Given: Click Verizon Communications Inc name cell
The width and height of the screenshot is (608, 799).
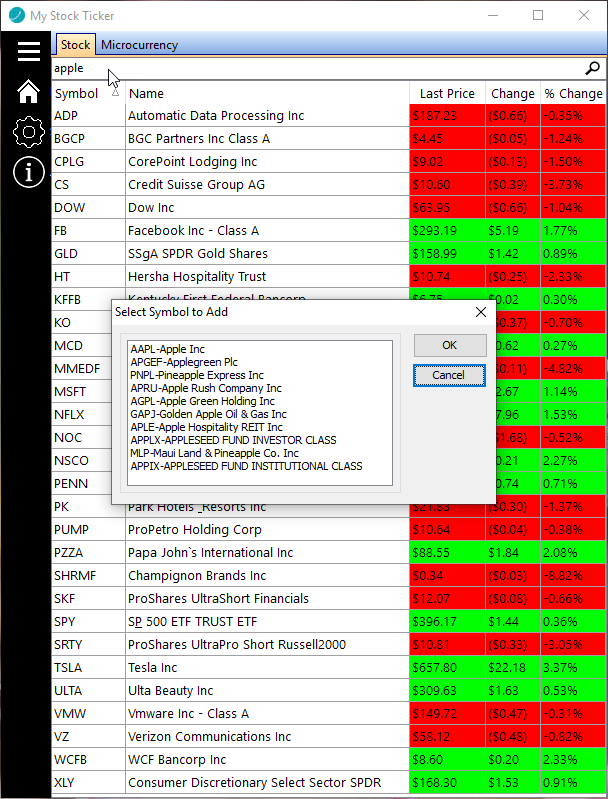Looking at the screenshot, I should coord(268,737).
